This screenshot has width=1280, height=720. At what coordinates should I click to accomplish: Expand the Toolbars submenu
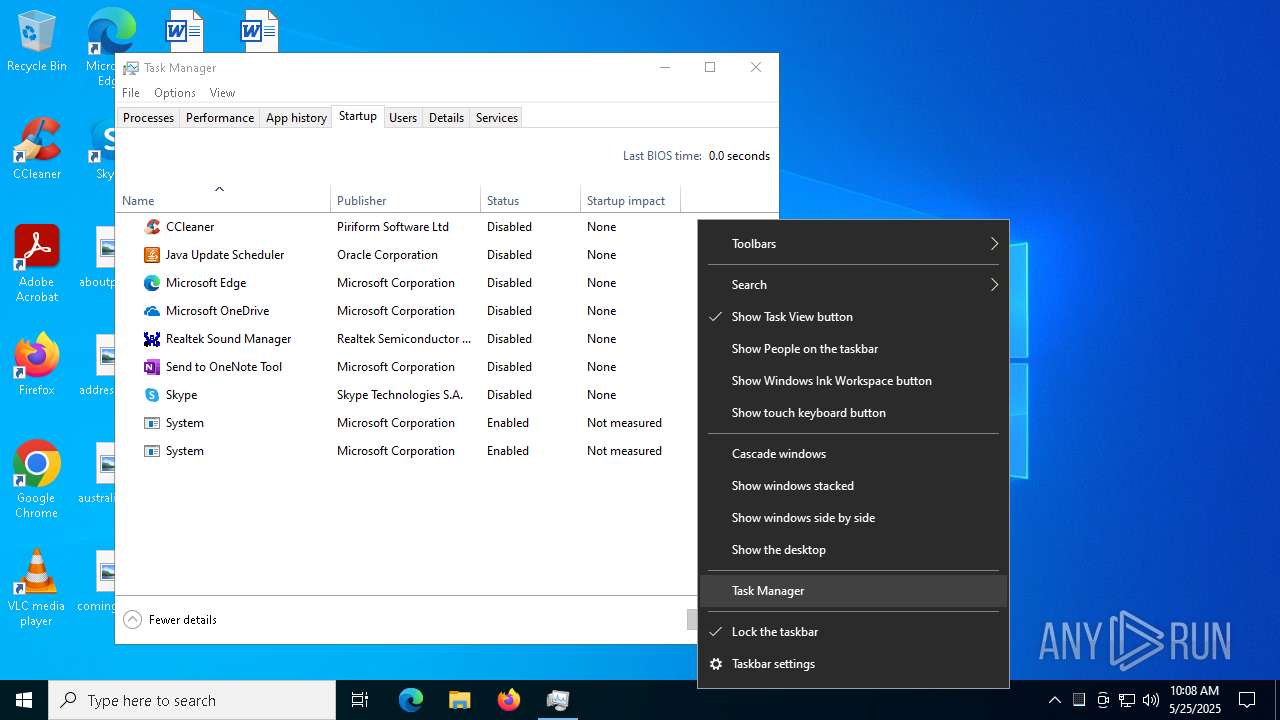click(853, 244)
